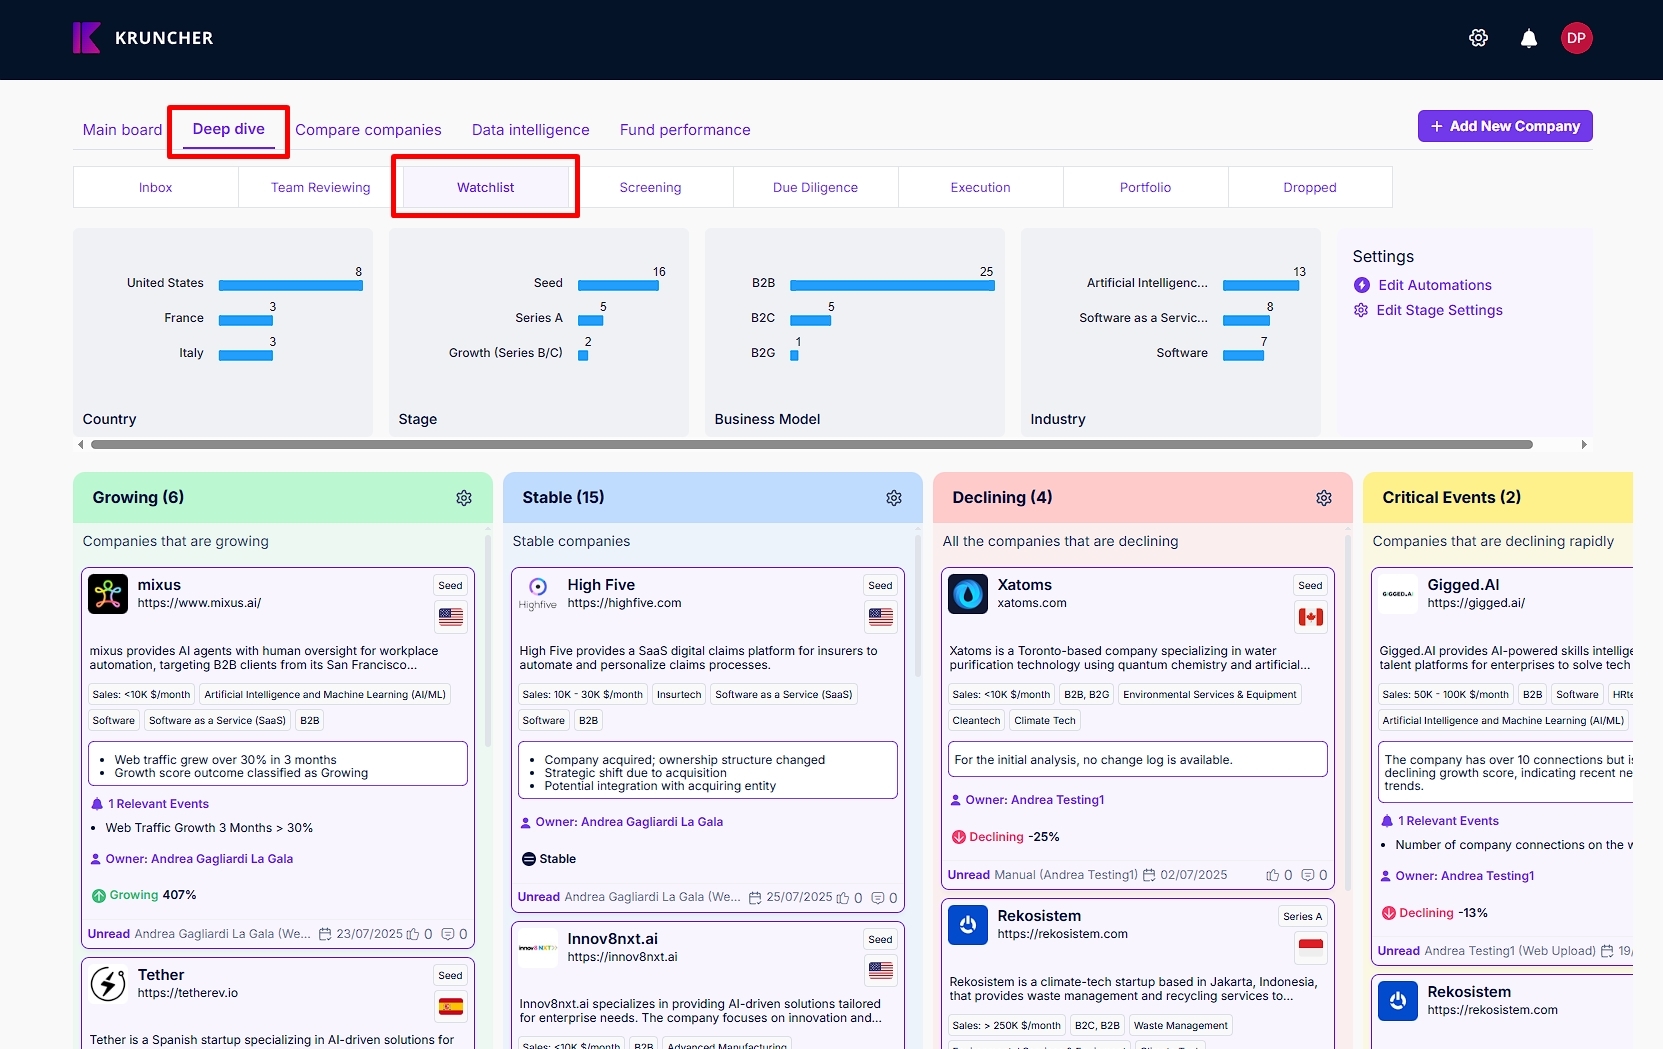Open settings gear in top header

1478,38
